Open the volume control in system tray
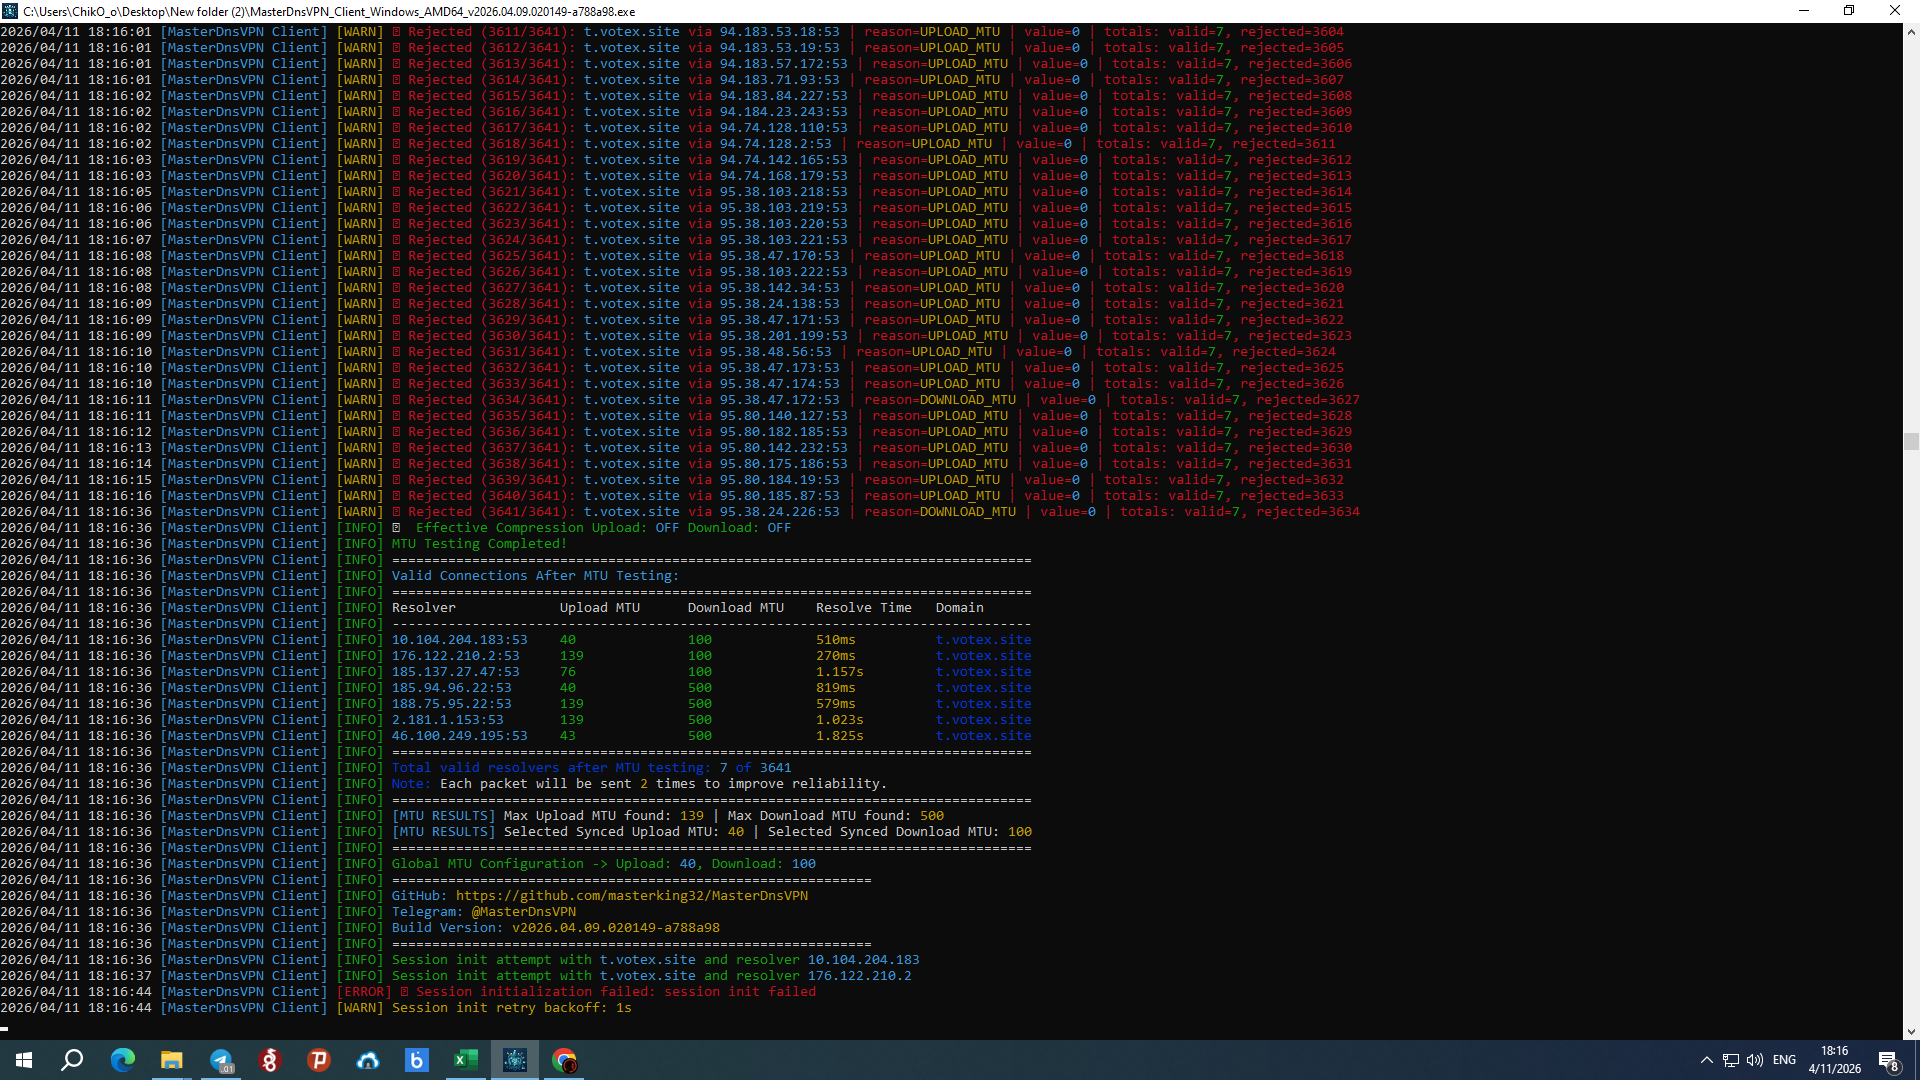The height and width of the screenshot is (1080, 1920). 1755,1060
